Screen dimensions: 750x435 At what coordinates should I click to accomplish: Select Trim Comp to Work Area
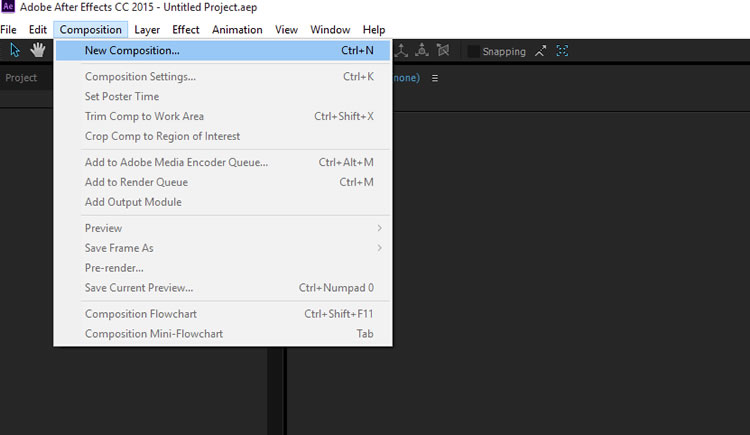[223, 116]
